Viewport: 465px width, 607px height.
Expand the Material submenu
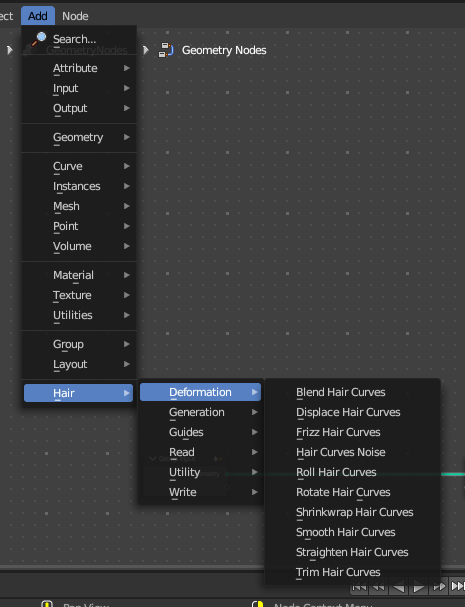(x=79, y=275)
